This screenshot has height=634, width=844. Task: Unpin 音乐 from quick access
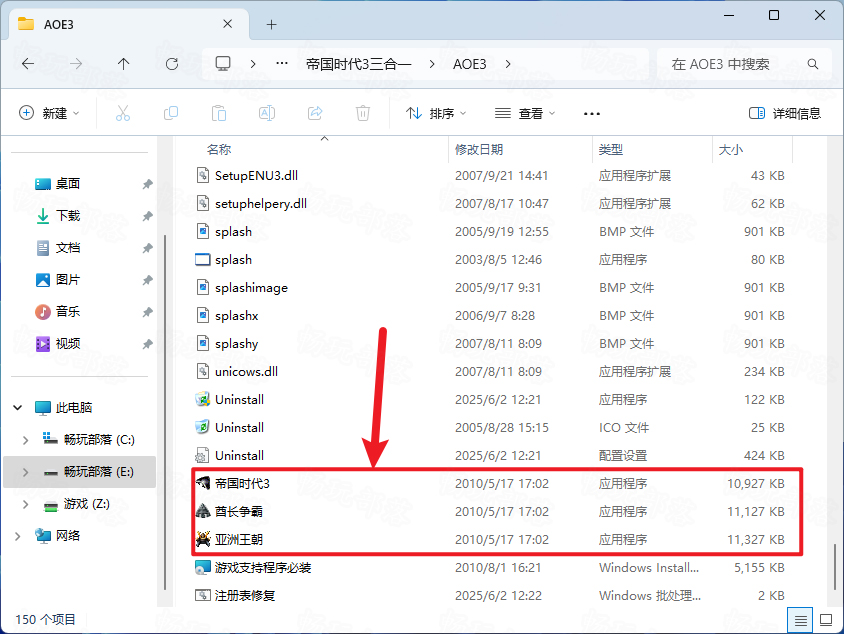click(147, 312)
